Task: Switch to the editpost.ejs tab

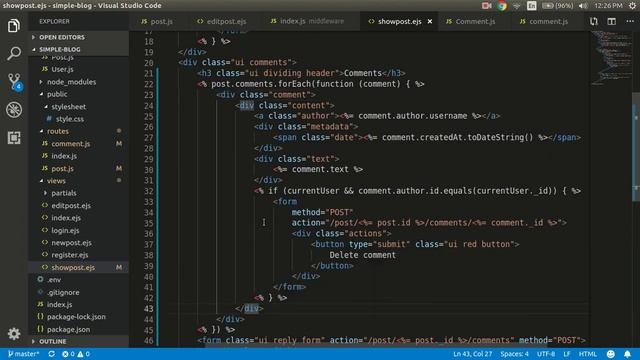Action: (222, 21)
